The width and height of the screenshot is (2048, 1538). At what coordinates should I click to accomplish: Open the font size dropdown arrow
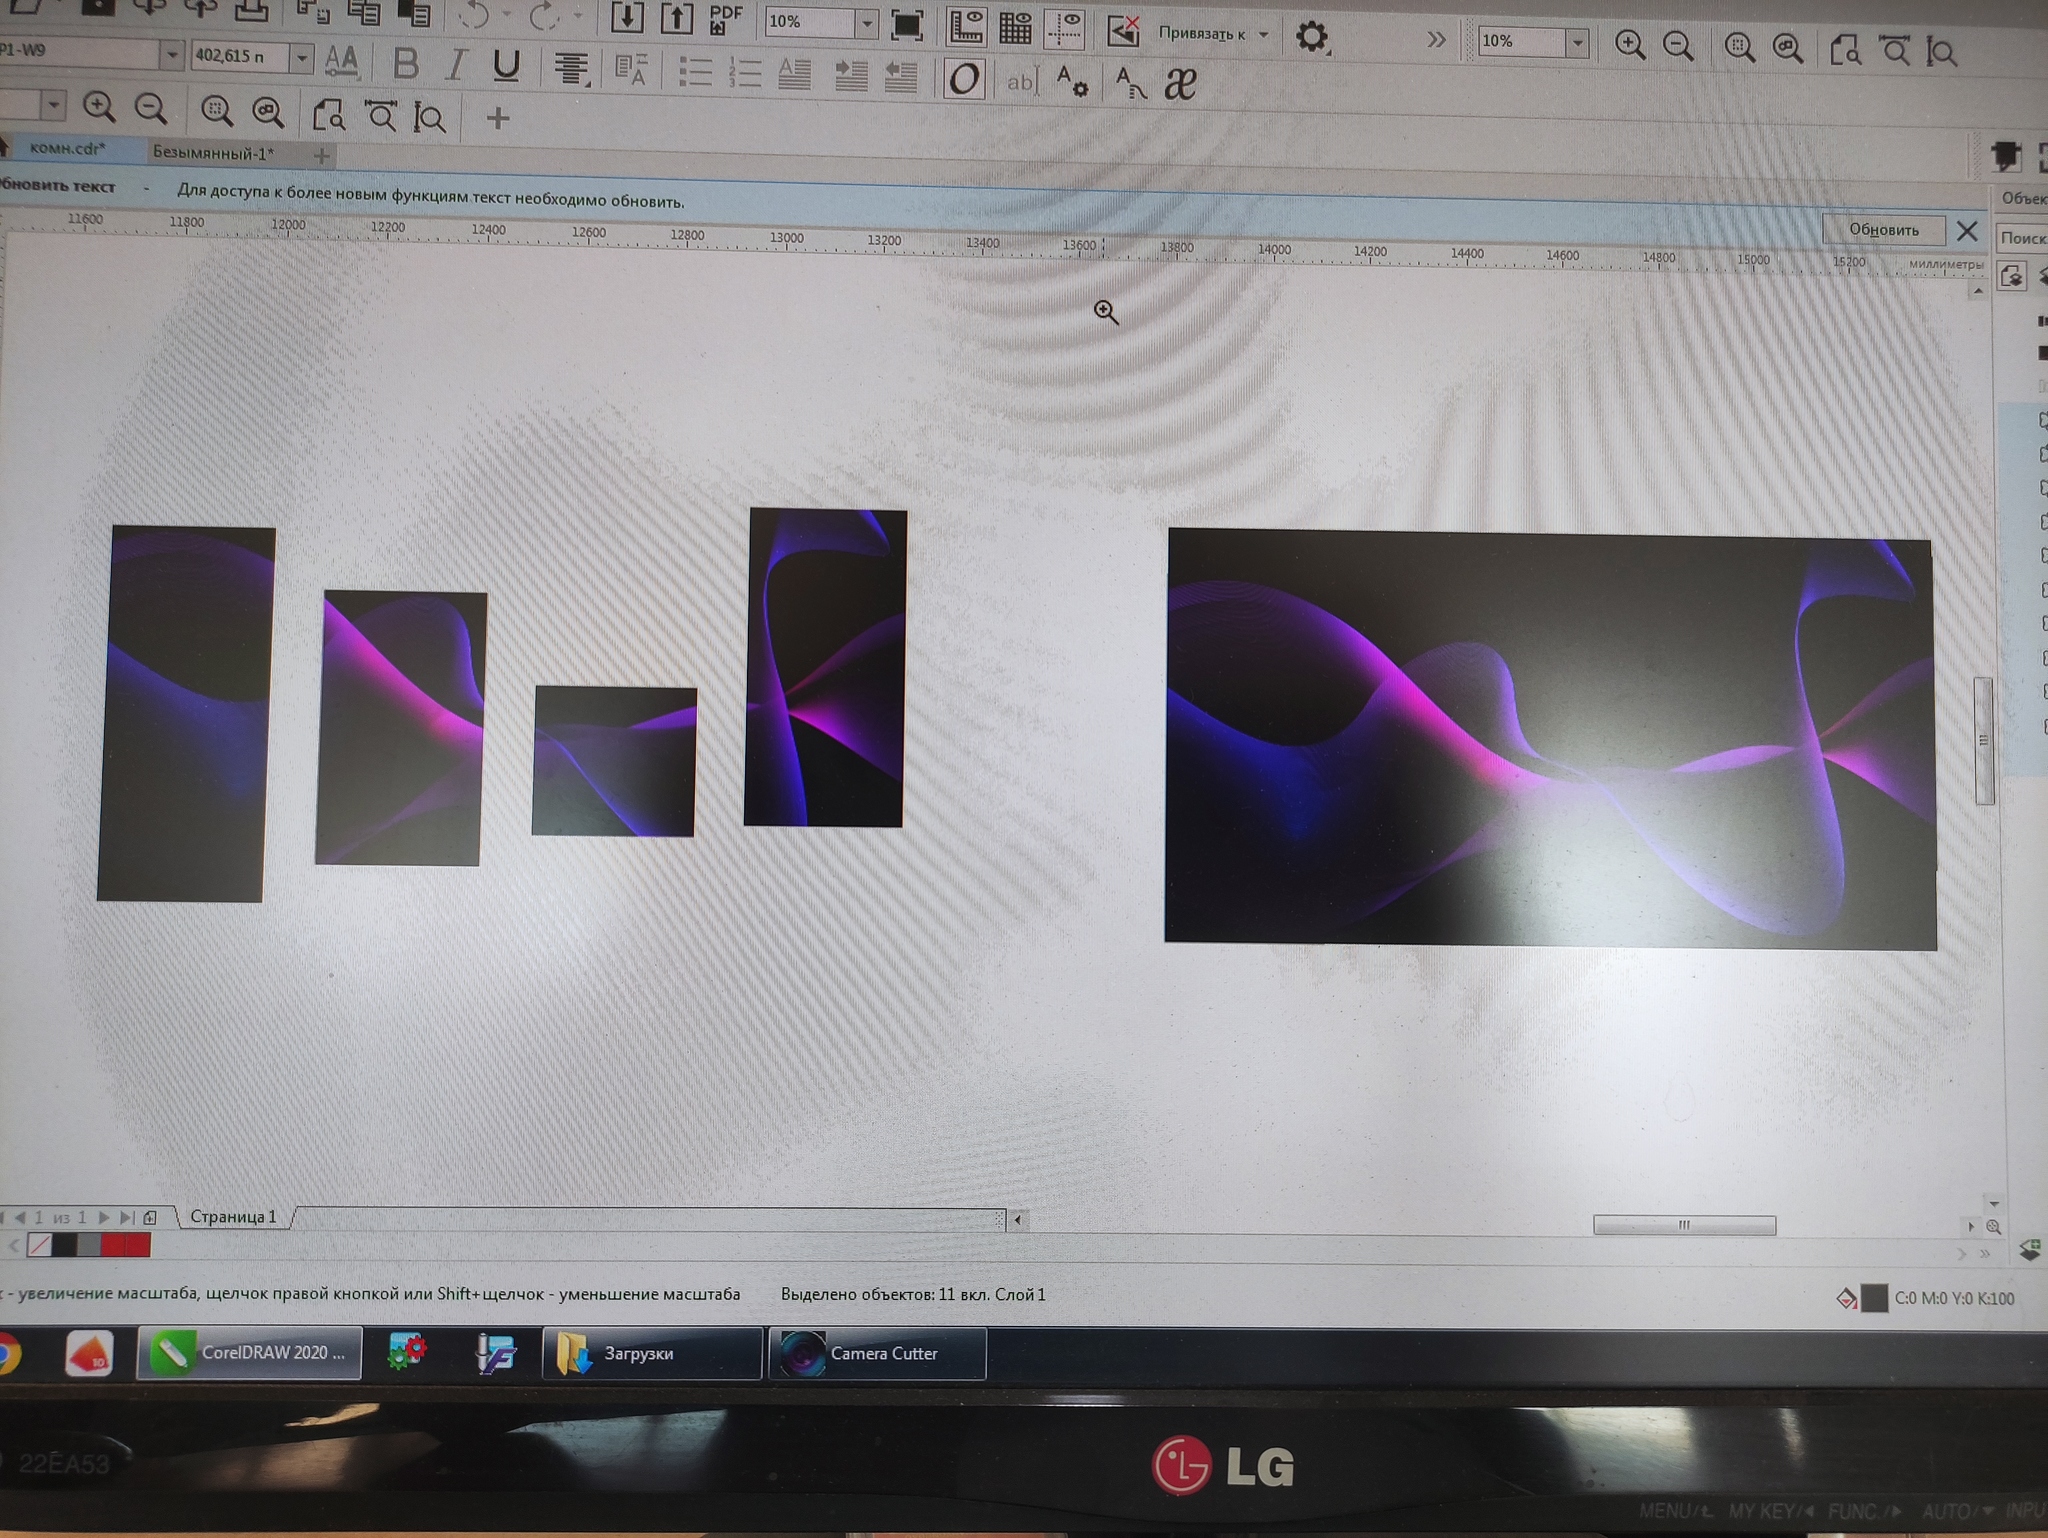pos(301,58)
